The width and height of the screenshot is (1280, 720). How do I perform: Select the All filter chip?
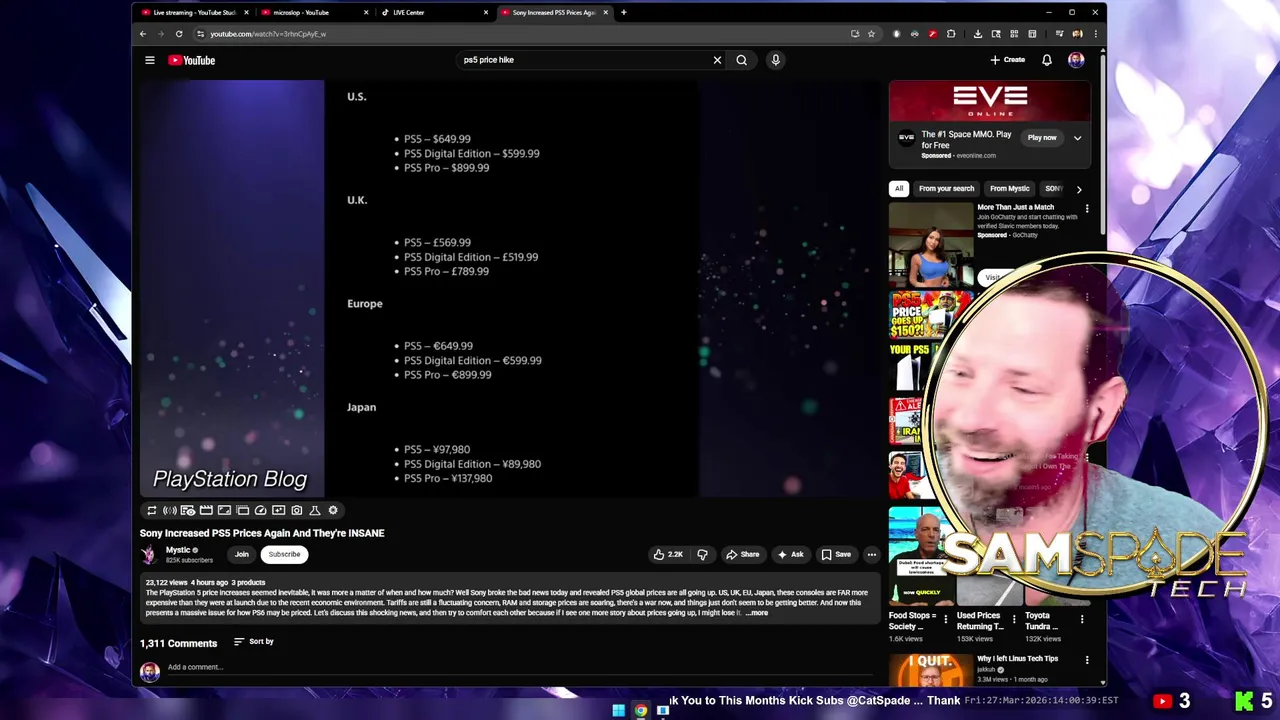pos(899,188)
